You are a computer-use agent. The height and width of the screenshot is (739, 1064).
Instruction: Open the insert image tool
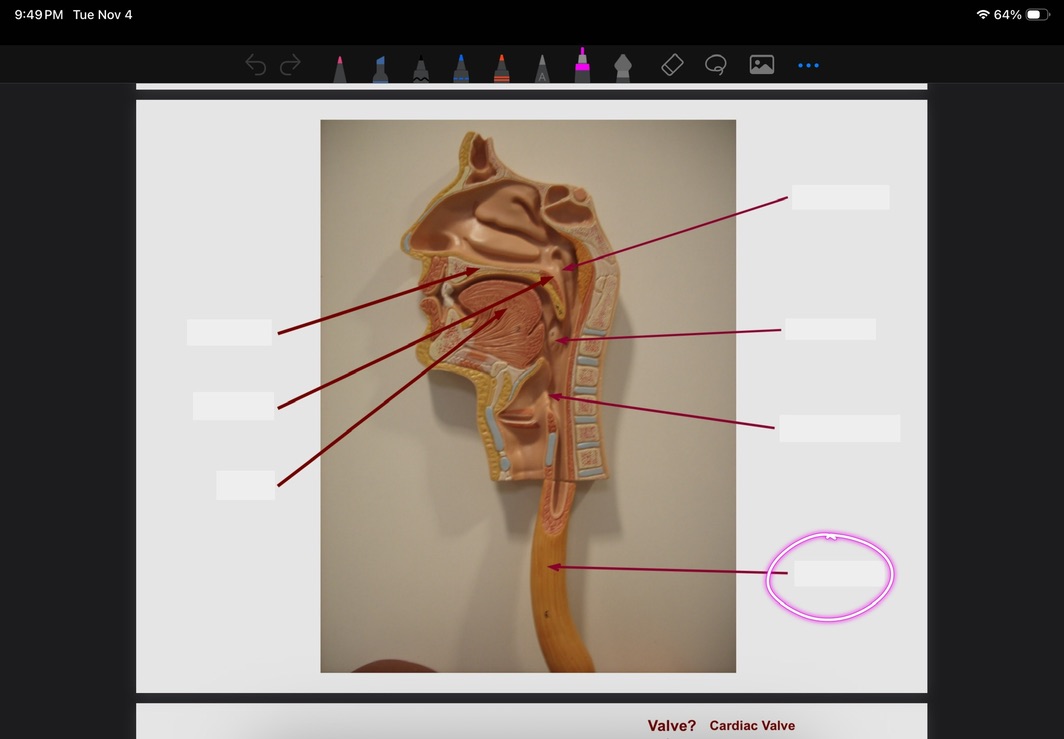coord(762,65)
